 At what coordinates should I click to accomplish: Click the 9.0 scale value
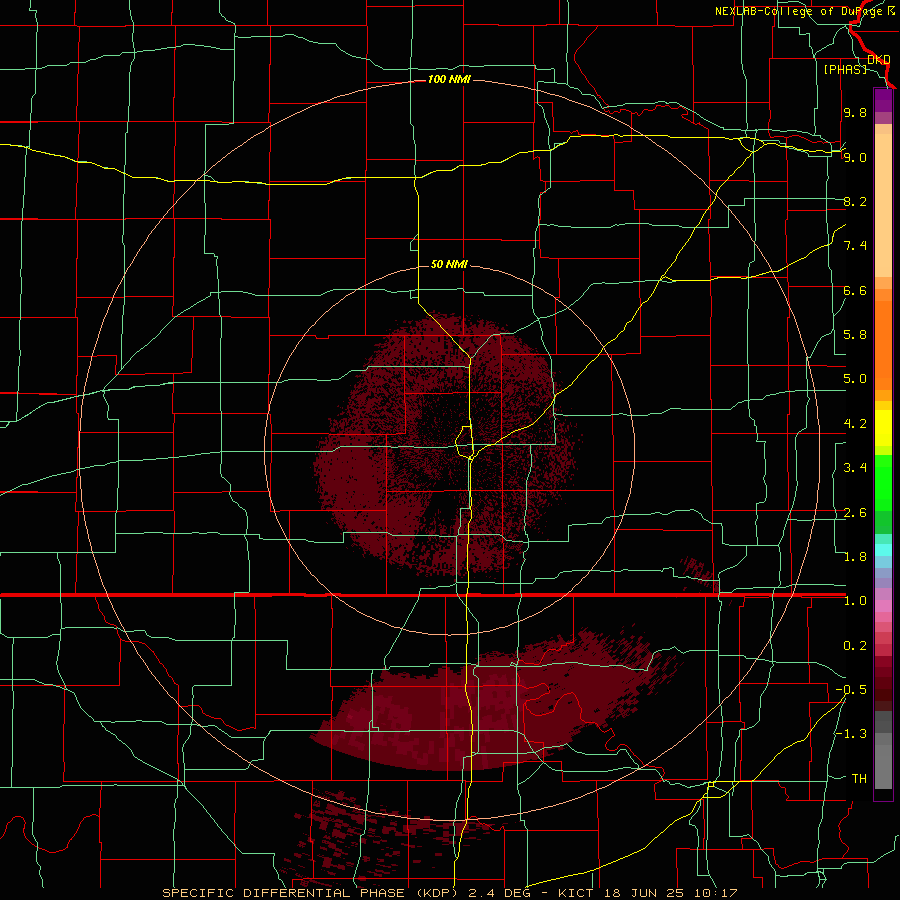click(855, 157)
